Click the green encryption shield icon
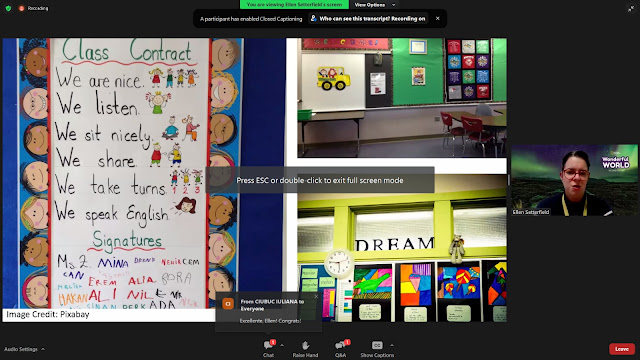This screenshot has width=640, height=360. (8, 8)
